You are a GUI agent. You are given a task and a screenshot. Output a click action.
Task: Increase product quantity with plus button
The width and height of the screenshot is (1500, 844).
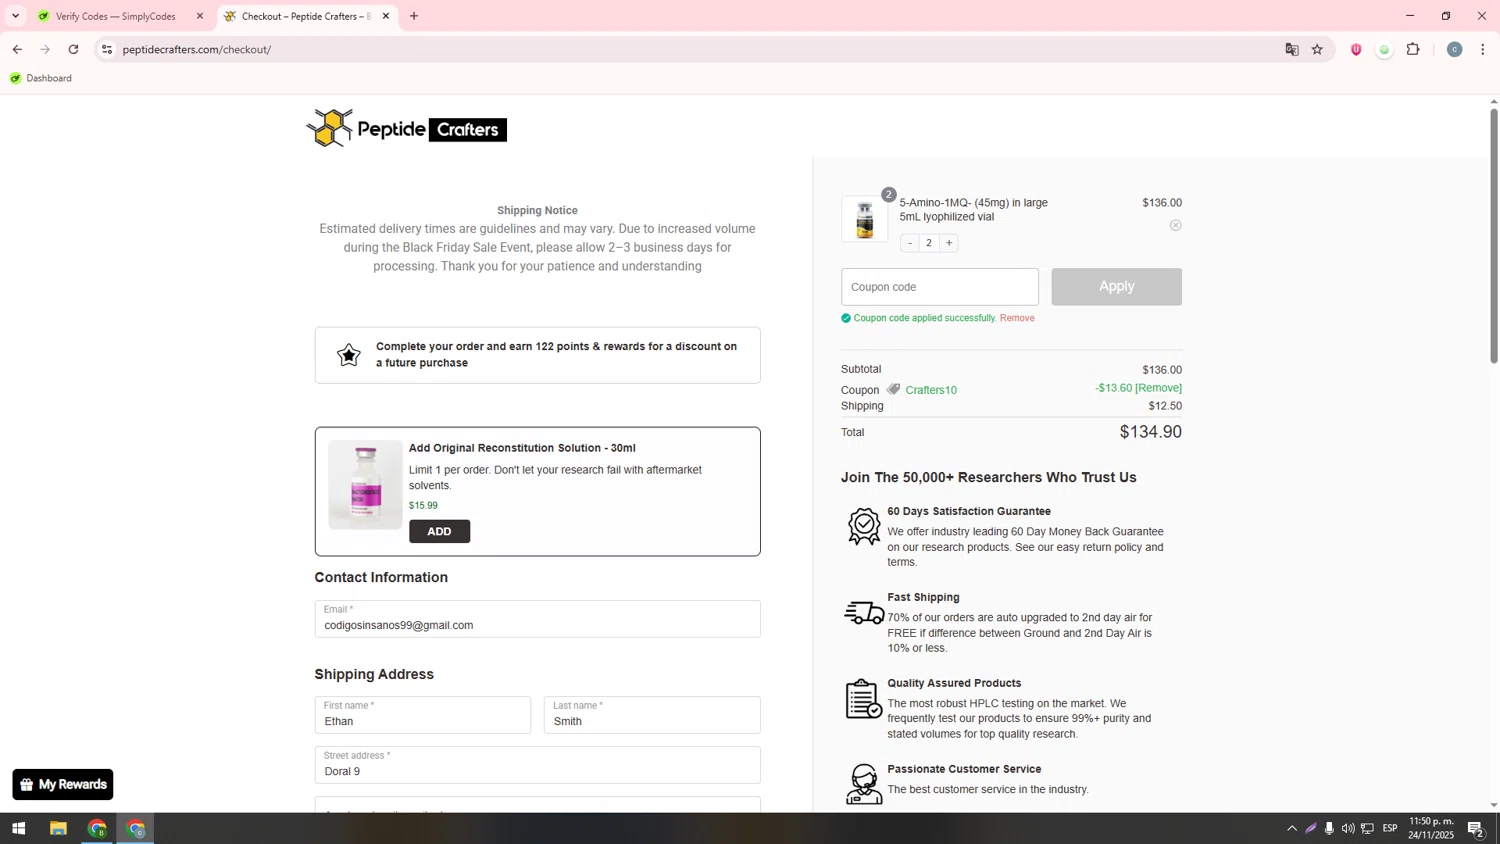tap(949, 243)
